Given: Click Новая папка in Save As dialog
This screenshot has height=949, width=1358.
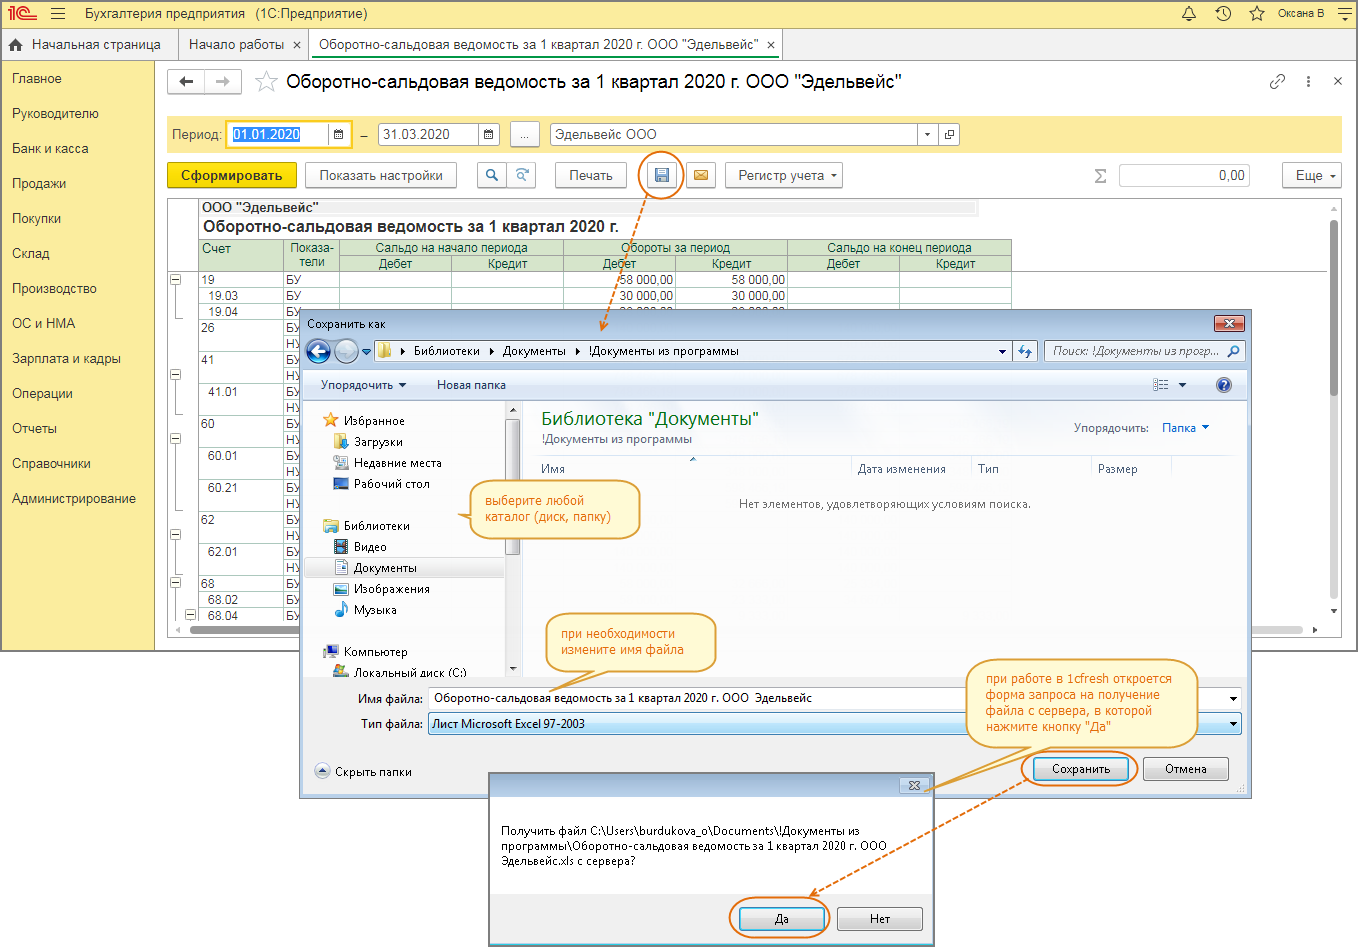Looking at the screenshot, I should pos(471,385).
